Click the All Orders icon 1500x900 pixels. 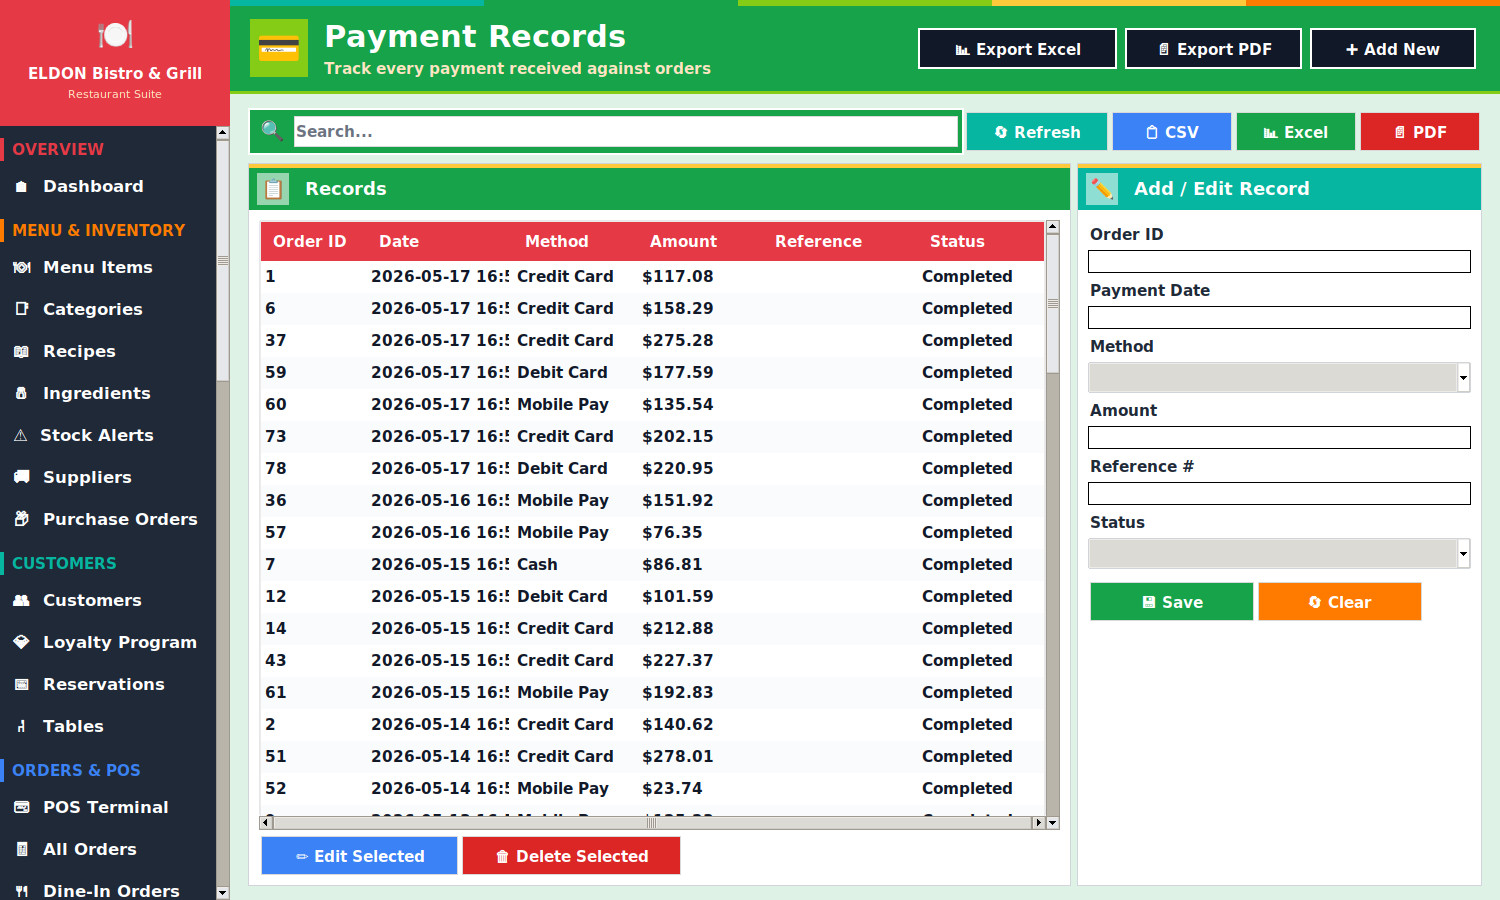21,850
